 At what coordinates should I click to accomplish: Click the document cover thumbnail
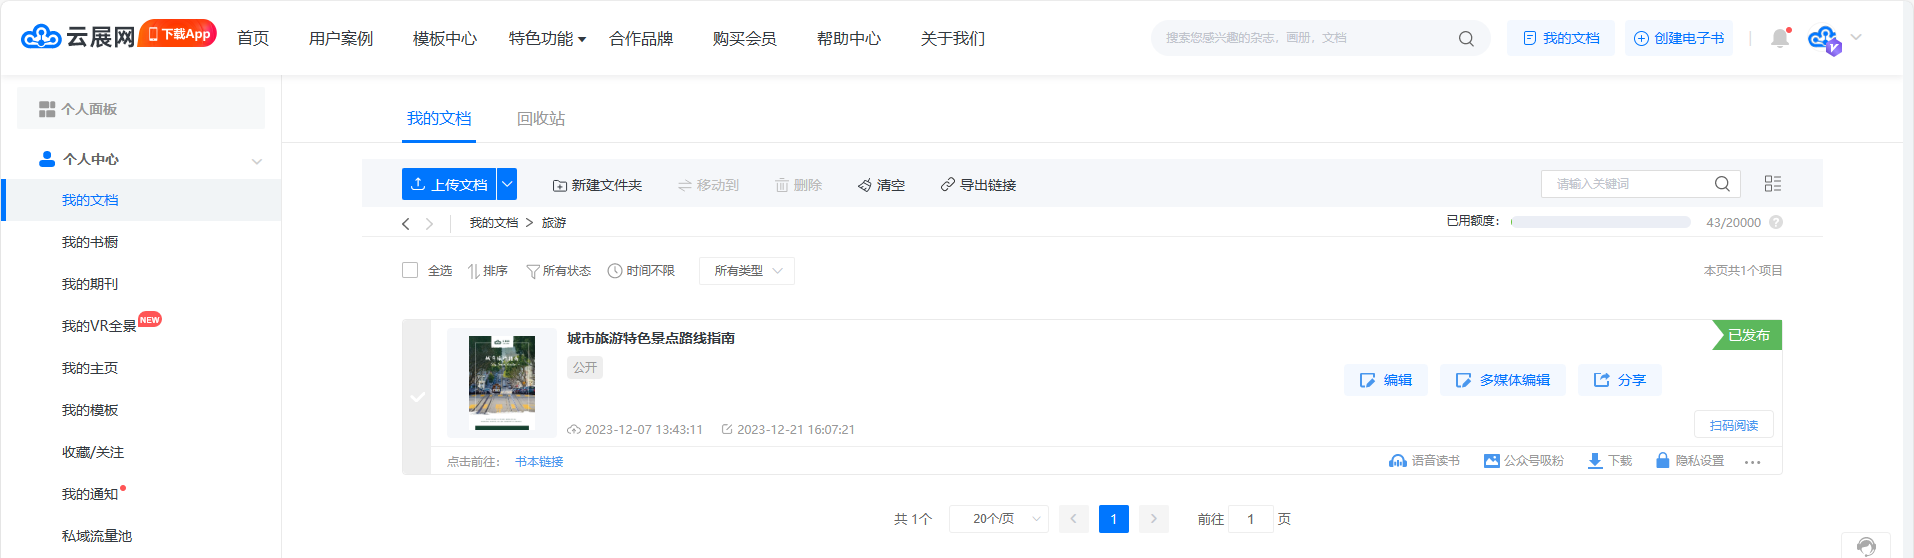[502, 383]
